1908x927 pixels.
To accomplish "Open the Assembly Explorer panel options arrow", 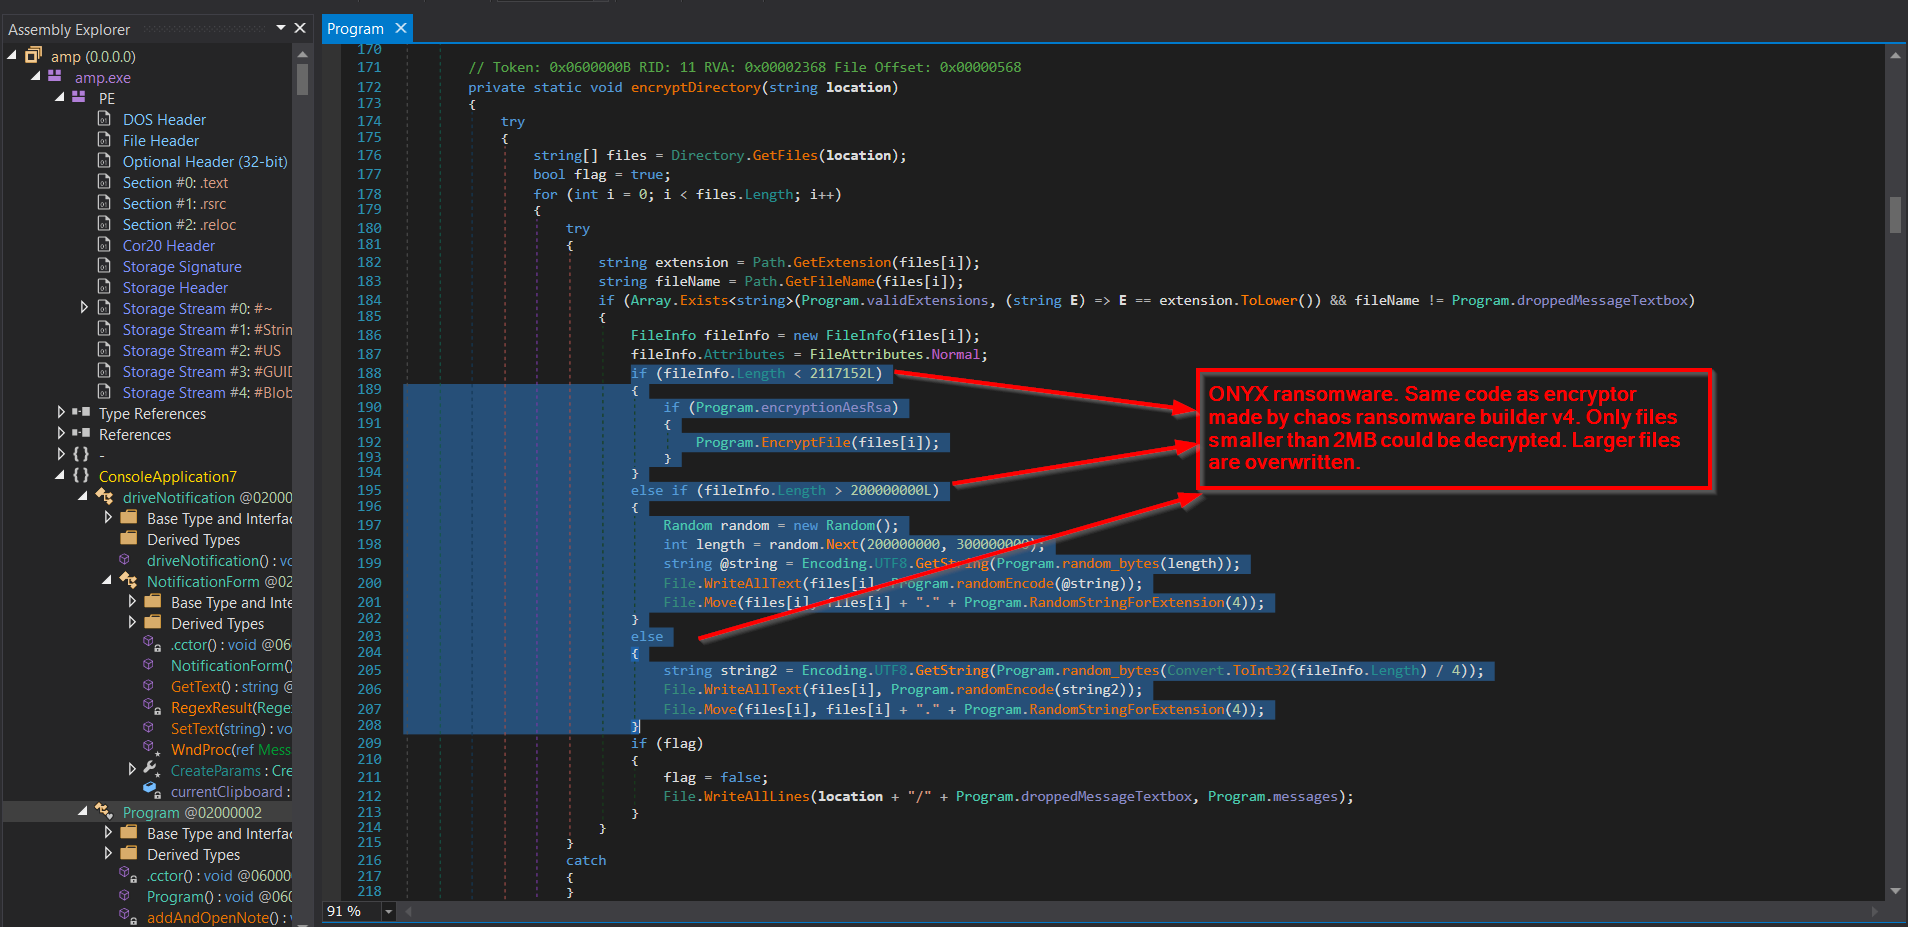I will (x=281, y=28).
